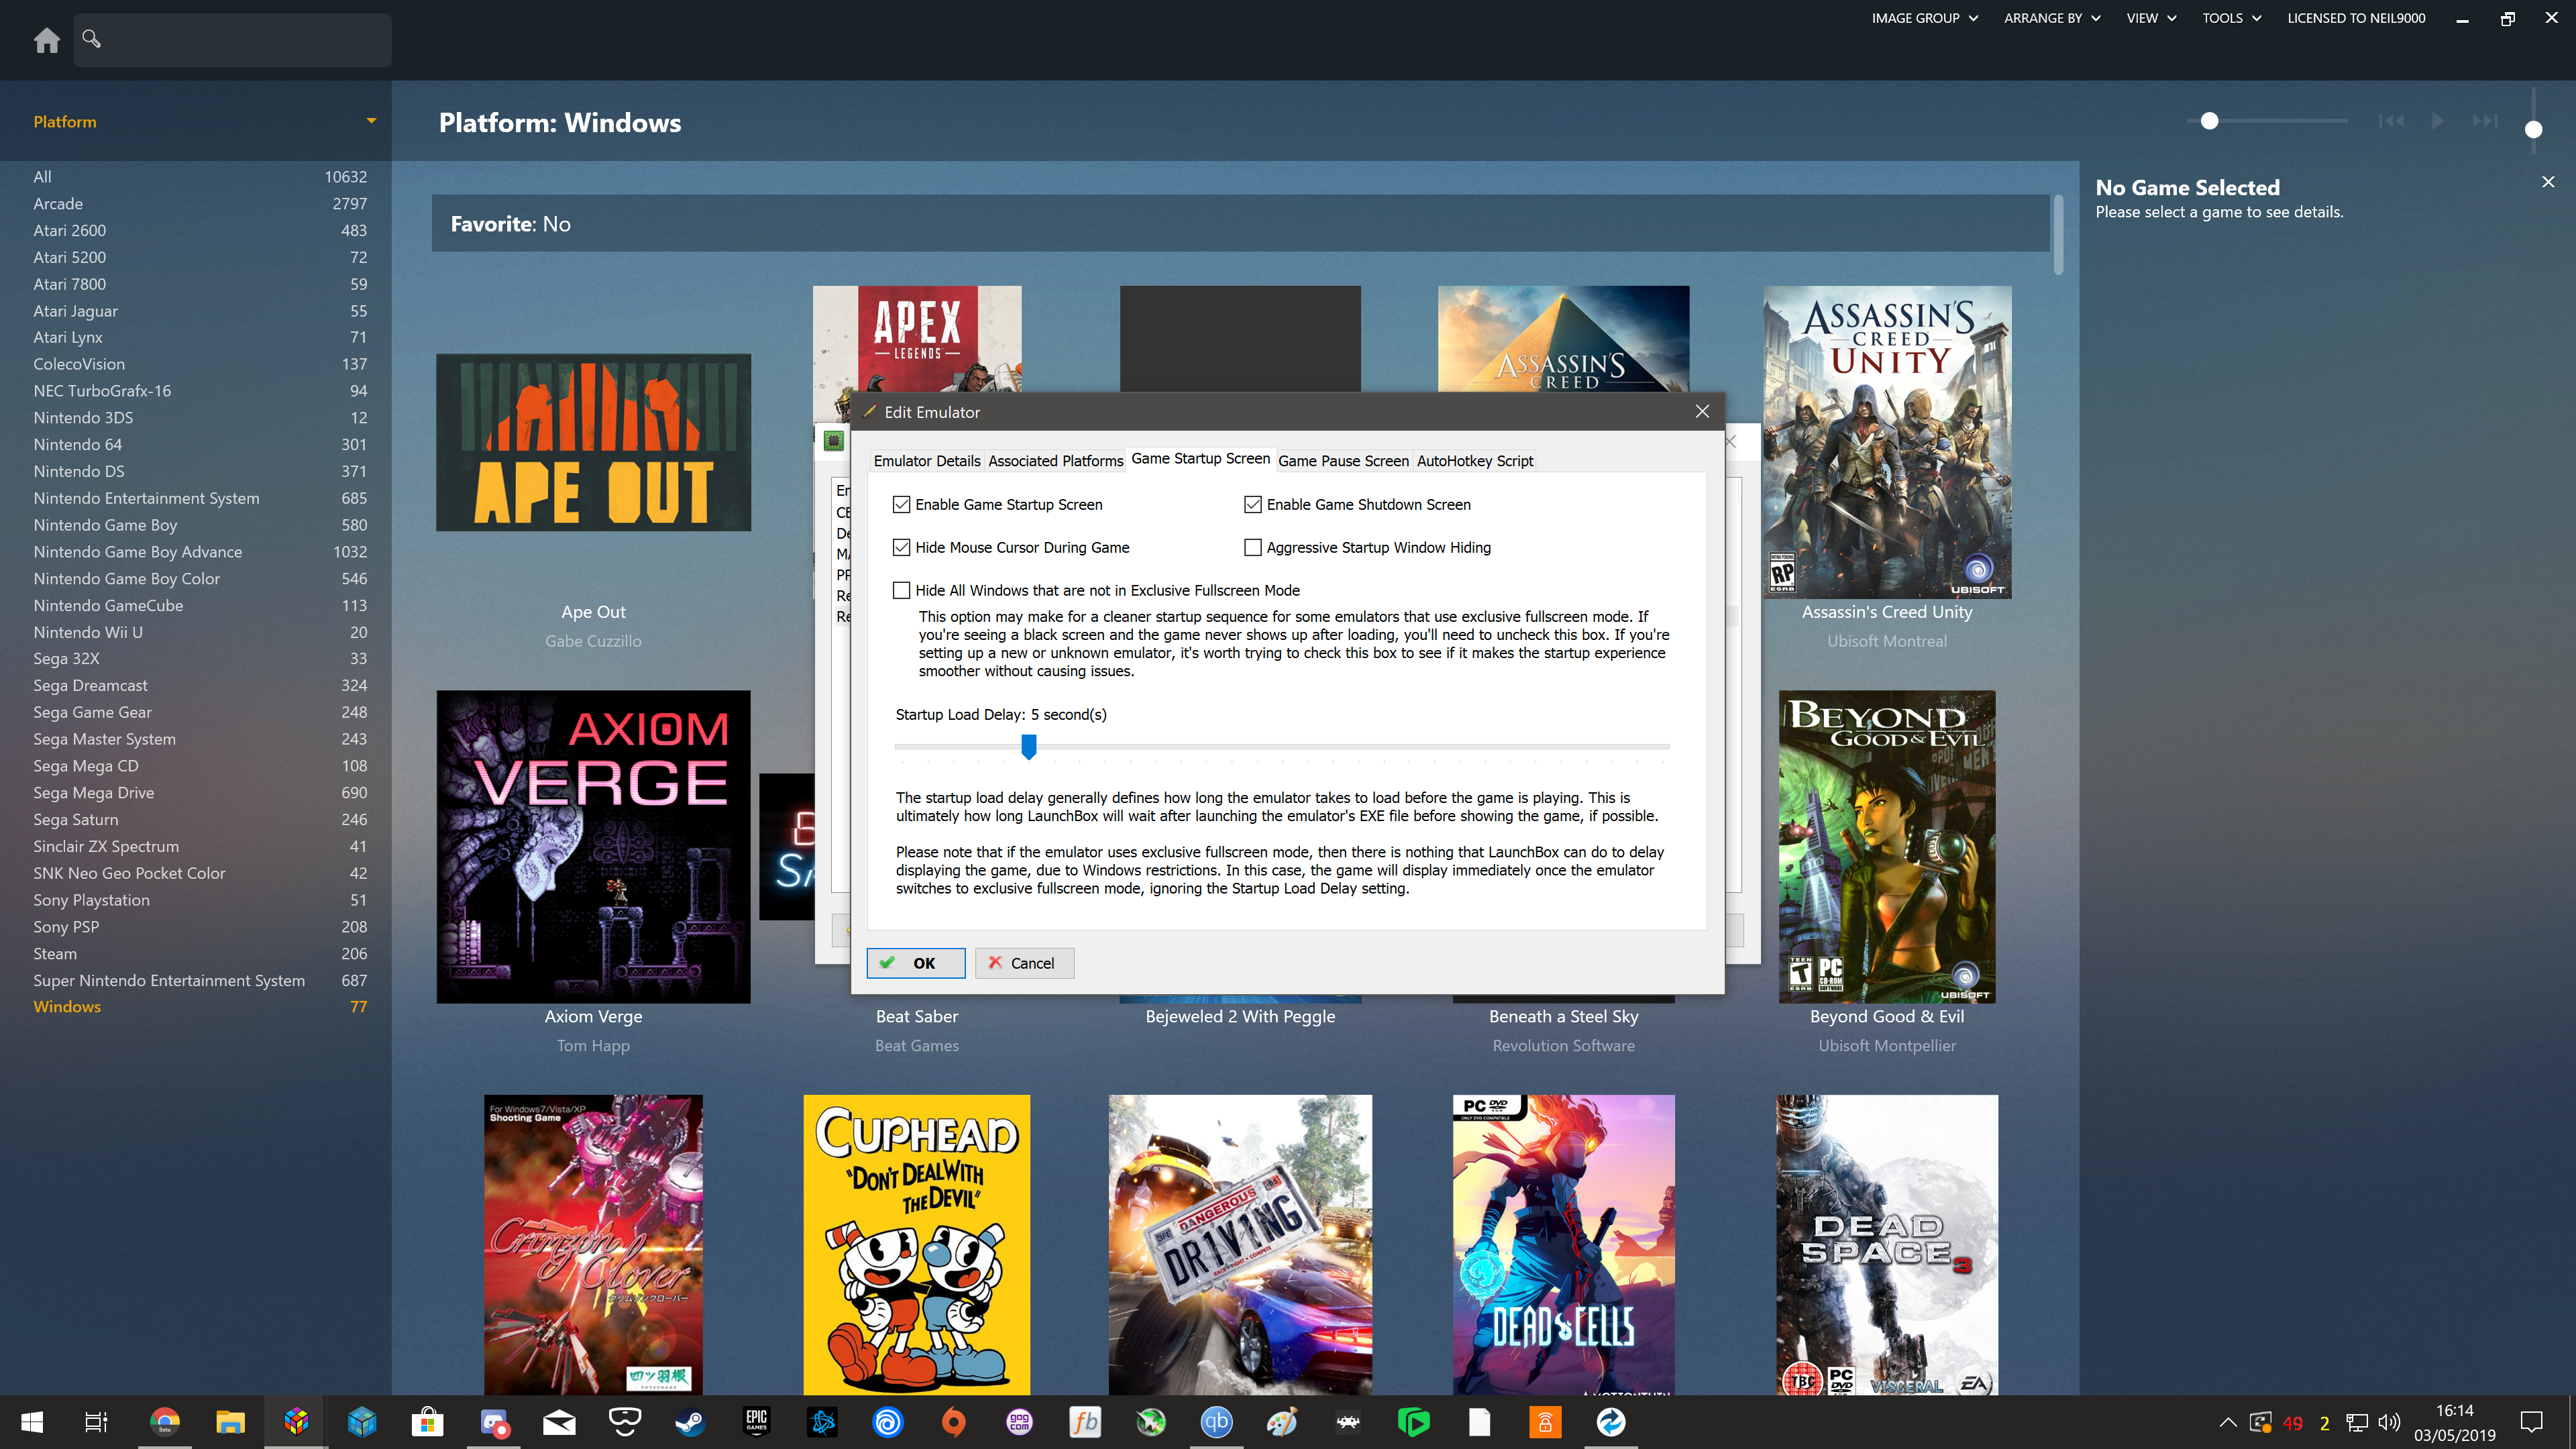This screenshot has height=1449, width=2576.
Task: Select the Steam platform
Action: [200, 954]
